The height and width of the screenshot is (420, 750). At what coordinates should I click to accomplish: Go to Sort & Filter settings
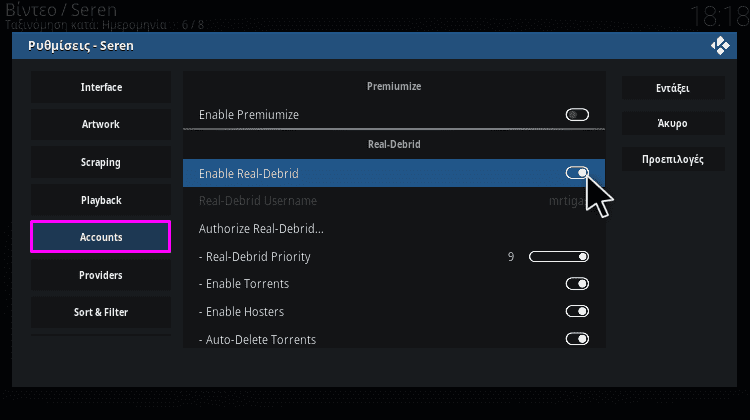coord(101,312)
